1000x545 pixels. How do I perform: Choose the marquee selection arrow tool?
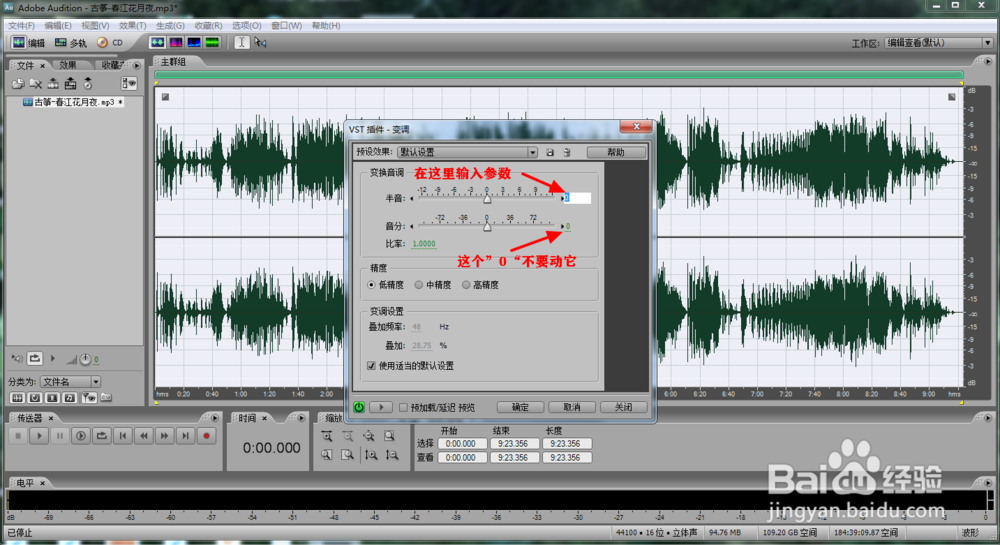pos(260,43)
